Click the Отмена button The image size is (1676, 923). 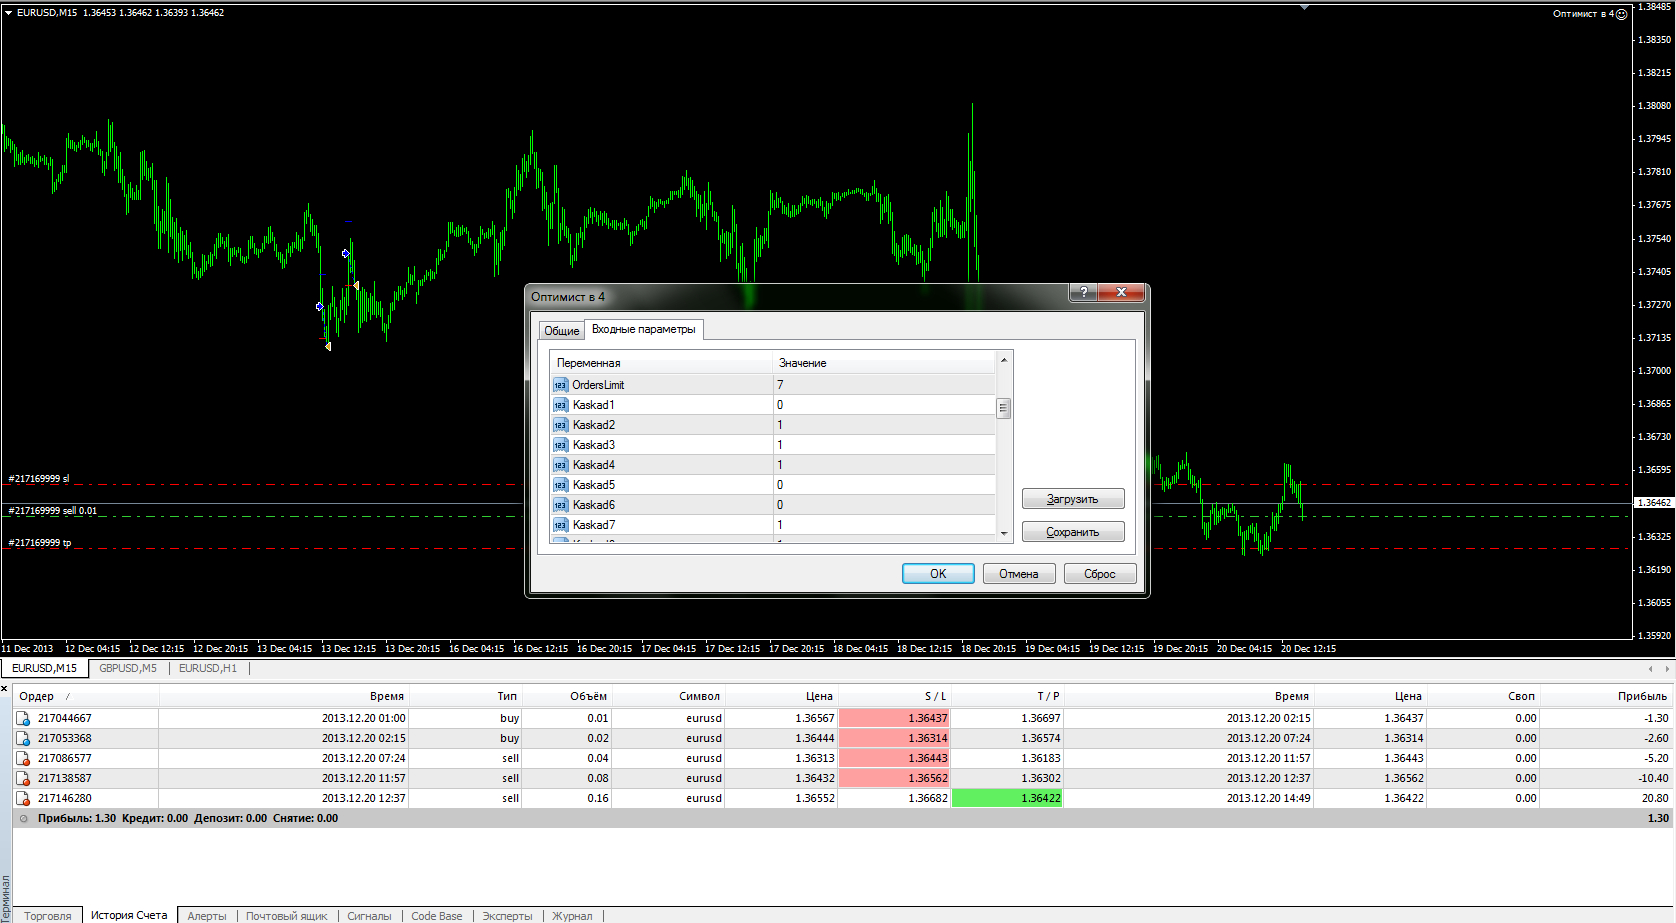click(1019, 574)
